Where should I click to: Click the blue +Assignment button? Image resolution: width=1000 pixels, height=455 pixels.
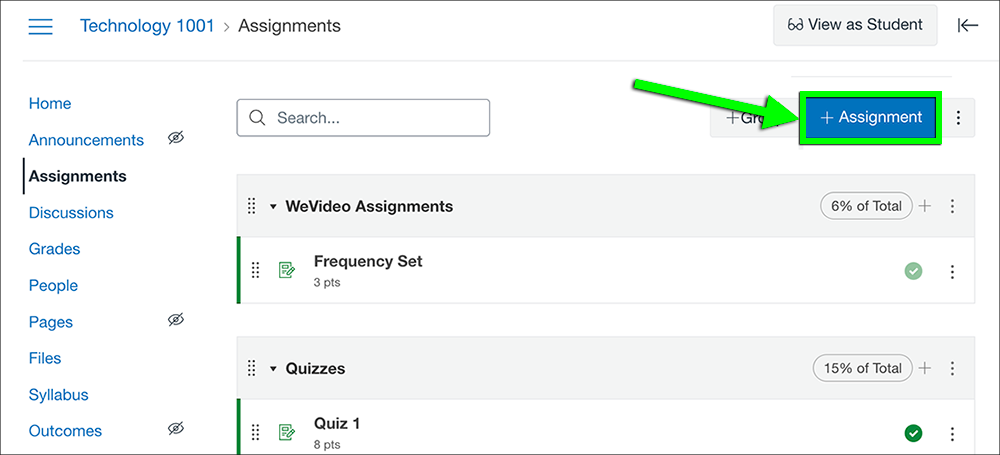pyautogui.click(x=871, y=117)
